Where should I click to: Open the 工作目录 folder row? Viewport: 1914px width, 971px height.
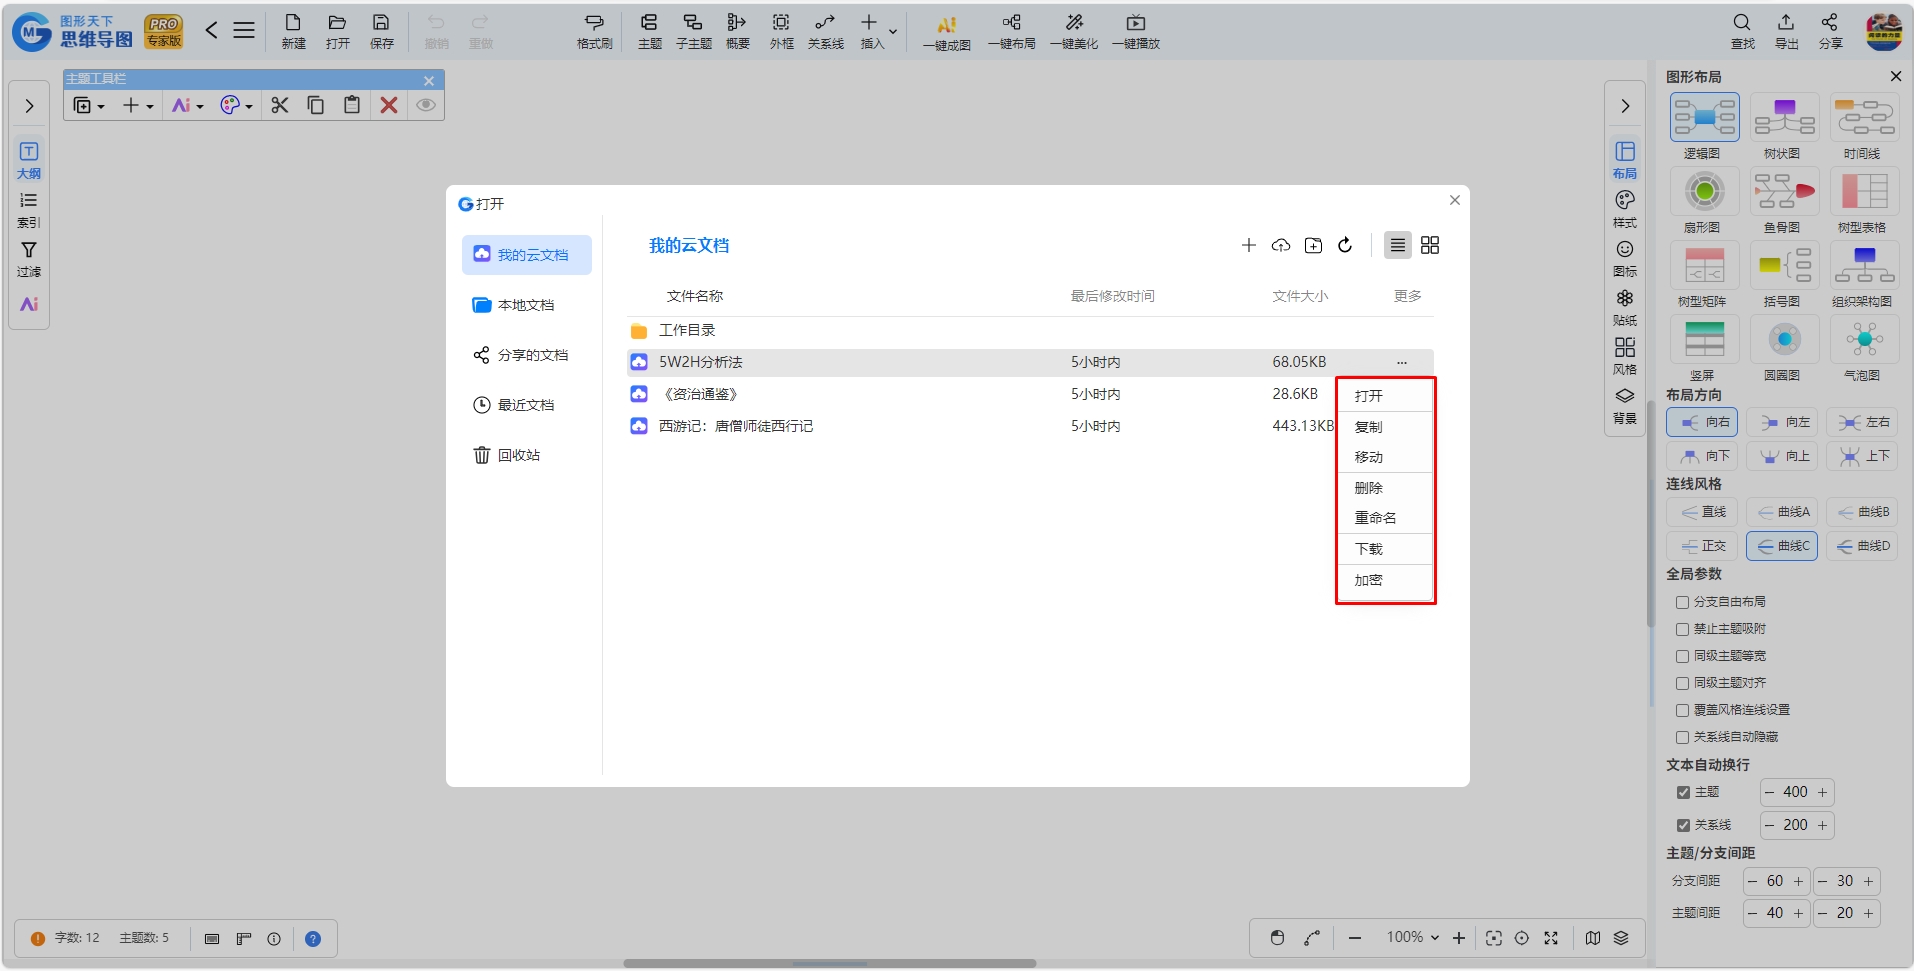click(x=1030, y=330)
